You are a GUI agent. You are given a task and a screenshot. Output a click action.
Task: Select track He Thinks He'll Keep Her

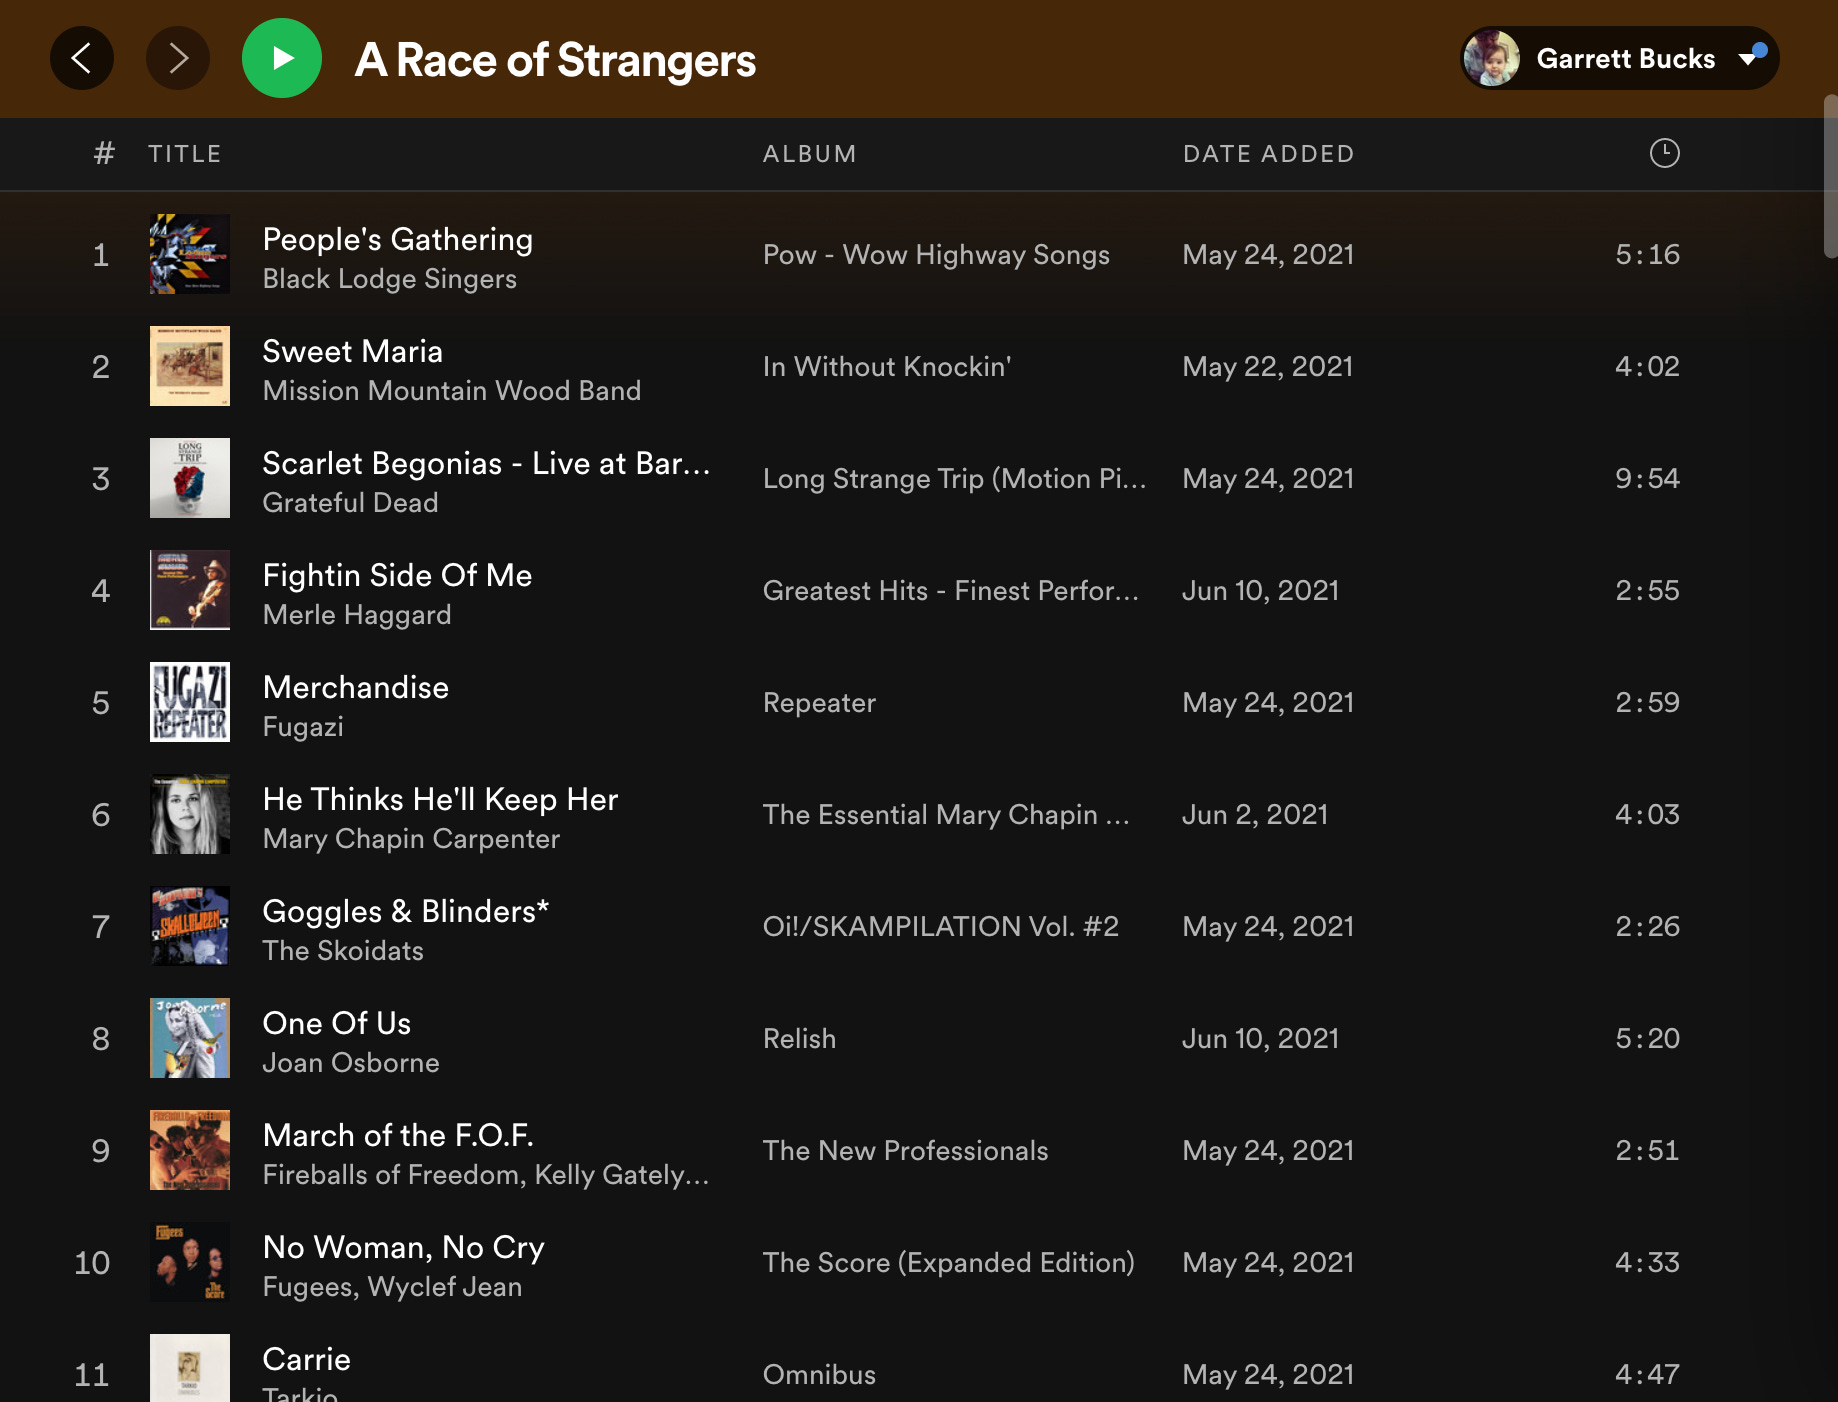pos(440,800)
